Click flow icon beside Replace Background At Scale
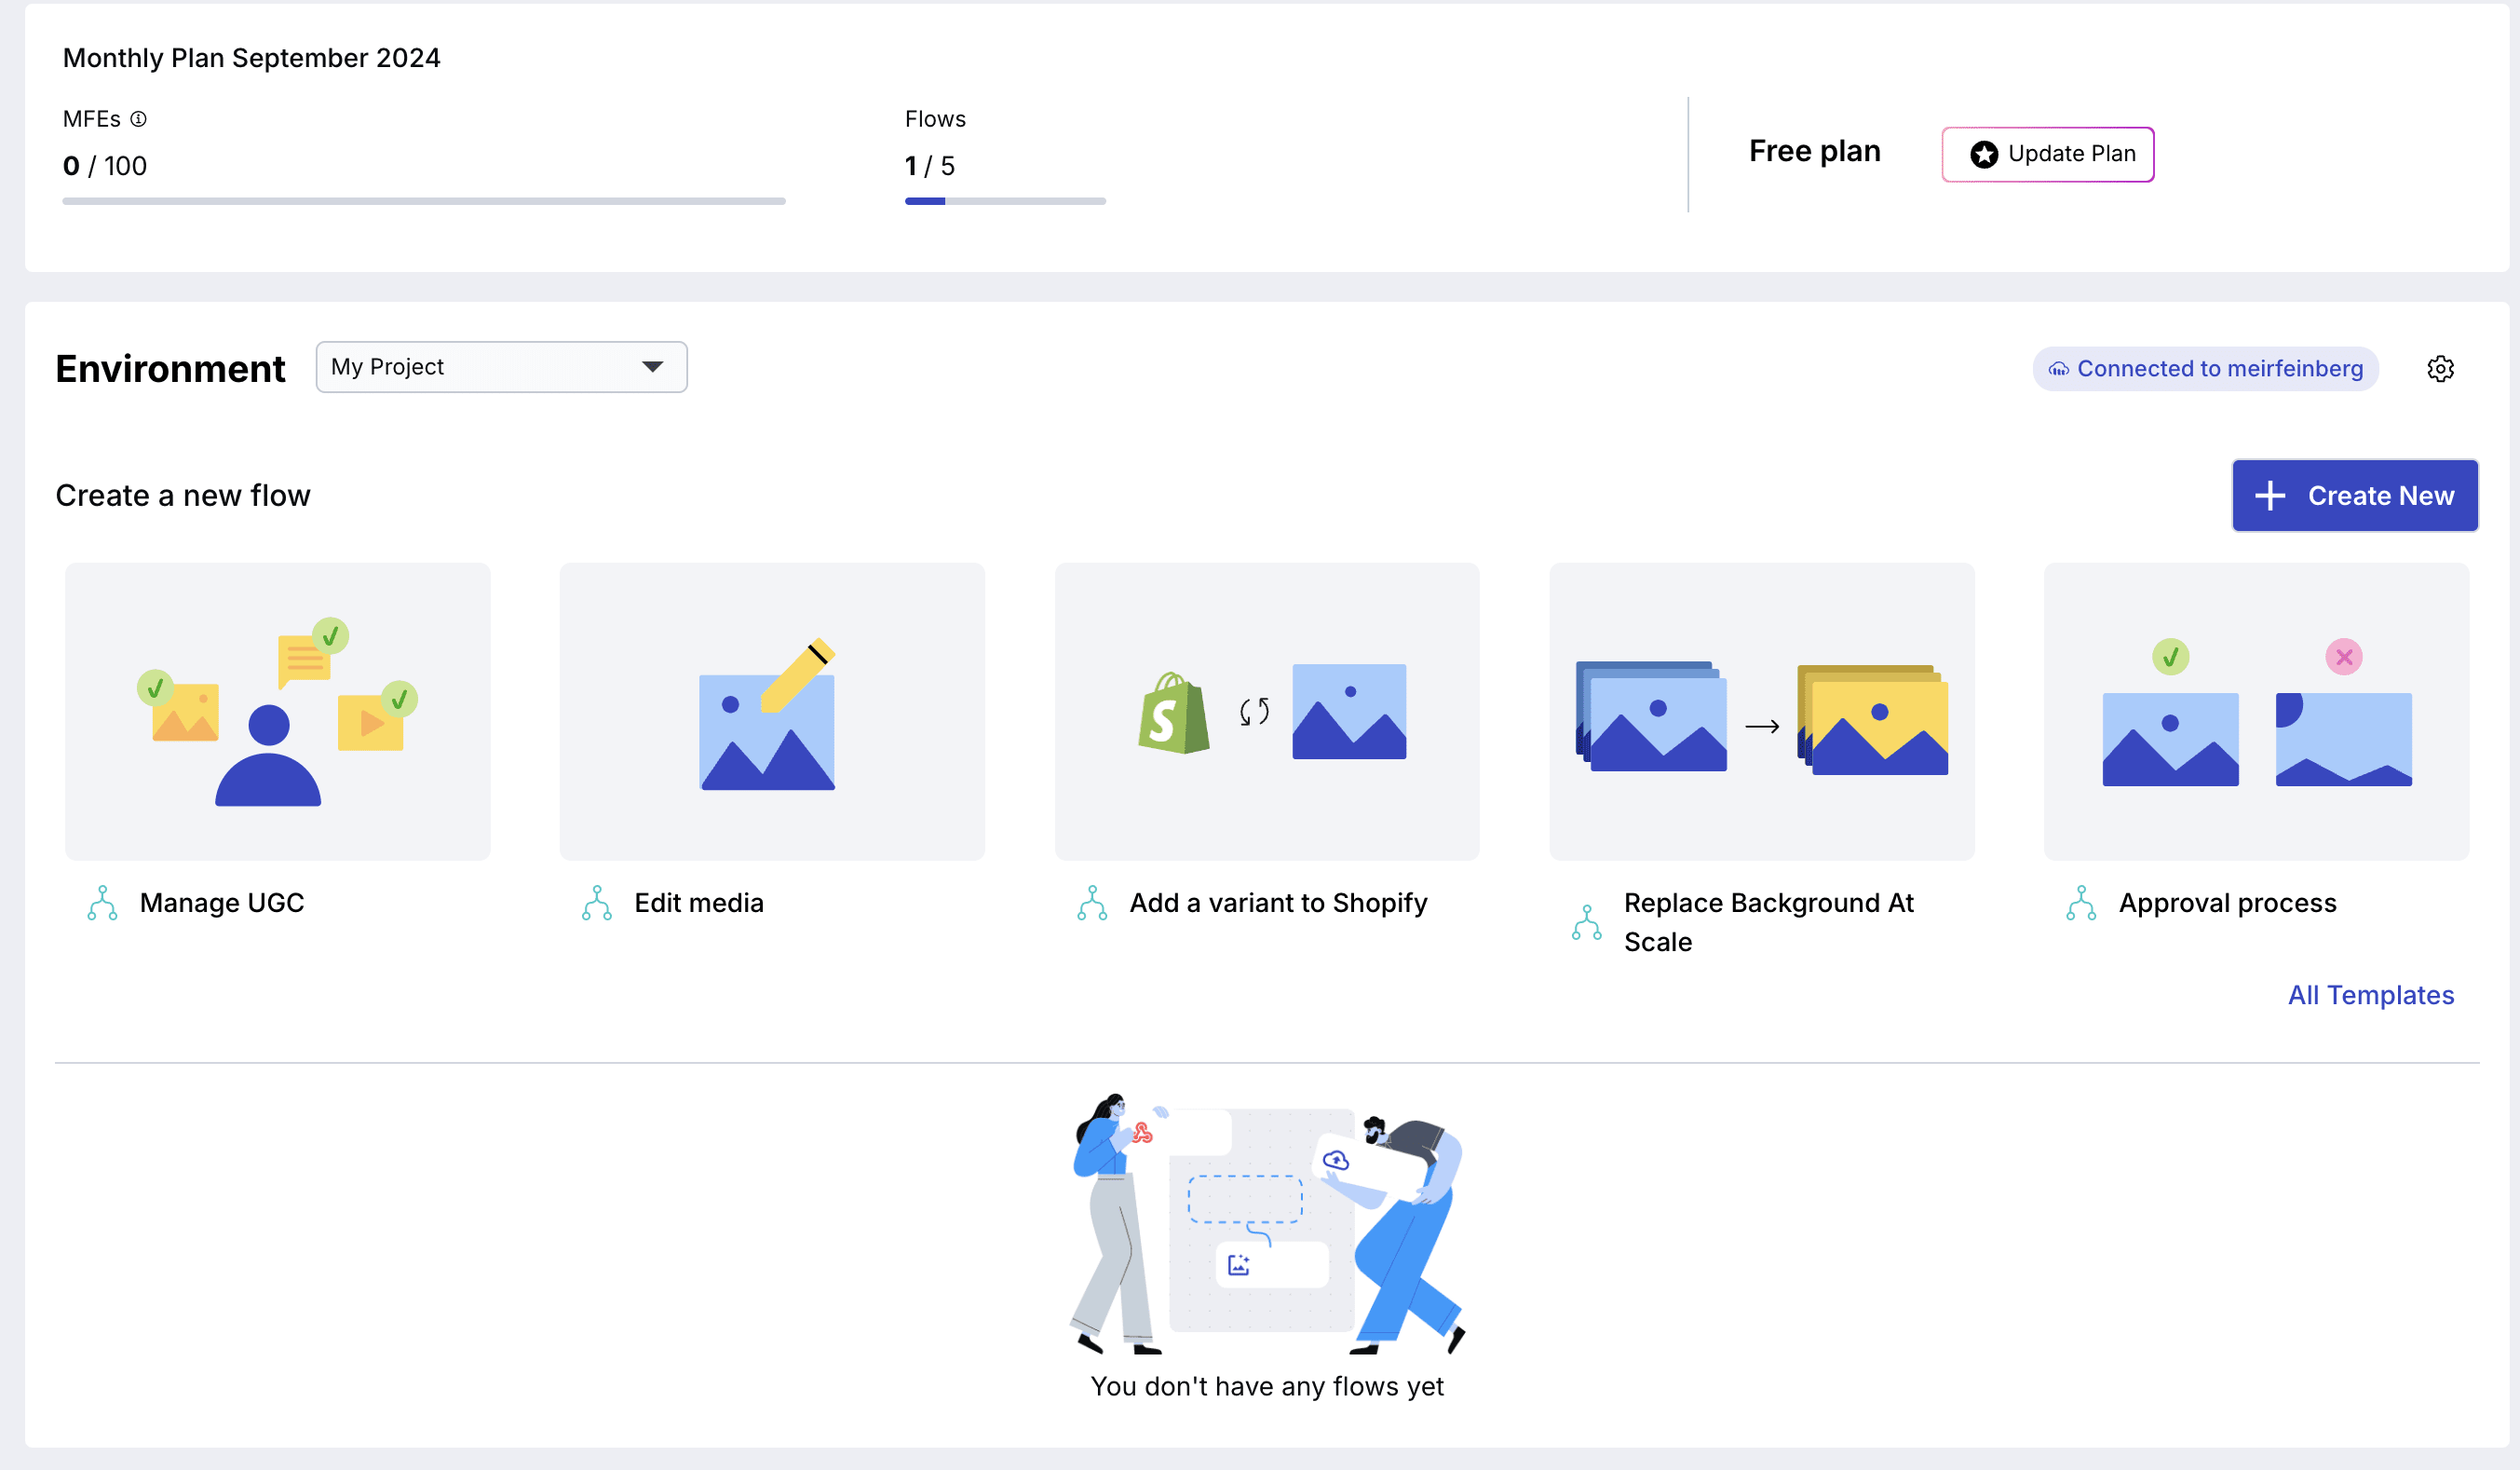 point(1586,922)
